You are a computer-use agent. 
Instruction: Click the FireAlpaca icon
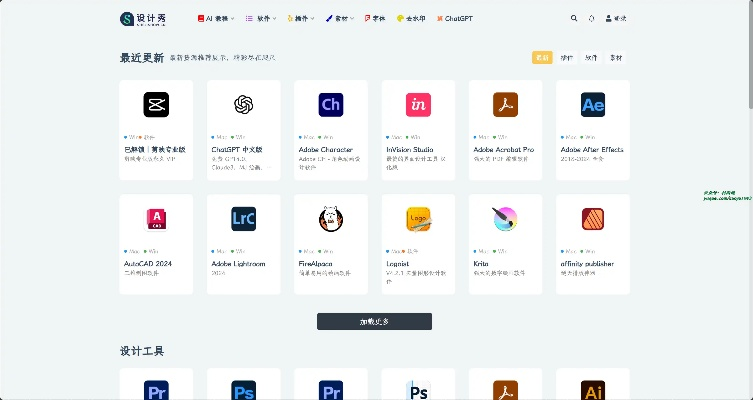pyautogui.click(x=330, y=219)
